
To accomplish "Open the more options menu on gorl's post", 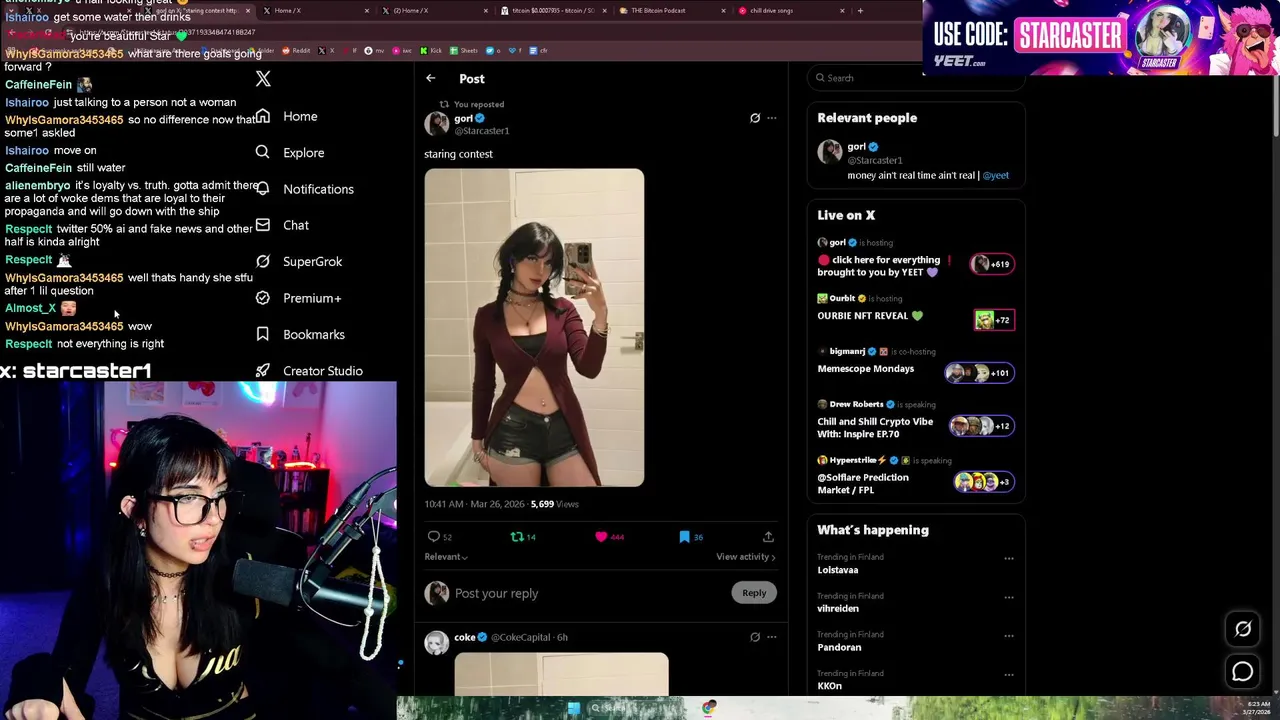I will [771, 118].
